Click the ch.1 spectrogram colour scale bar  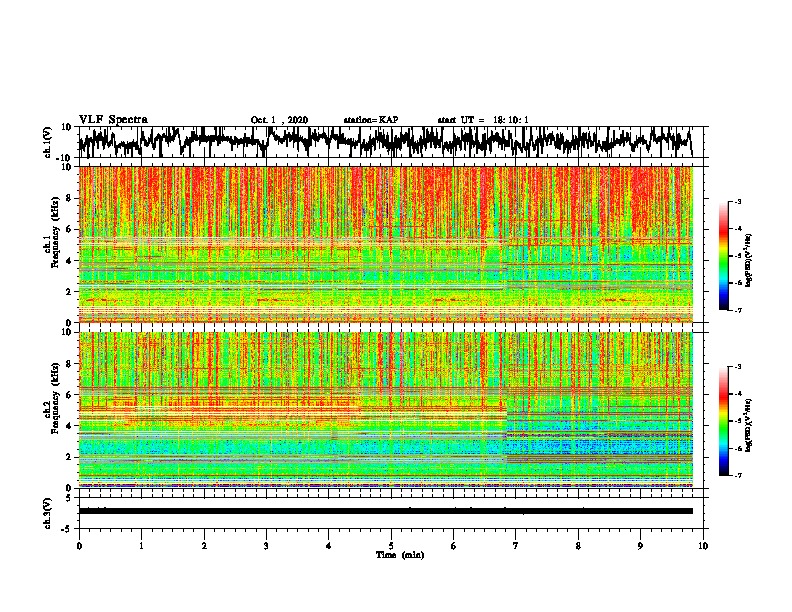click(x=723, y=256)
